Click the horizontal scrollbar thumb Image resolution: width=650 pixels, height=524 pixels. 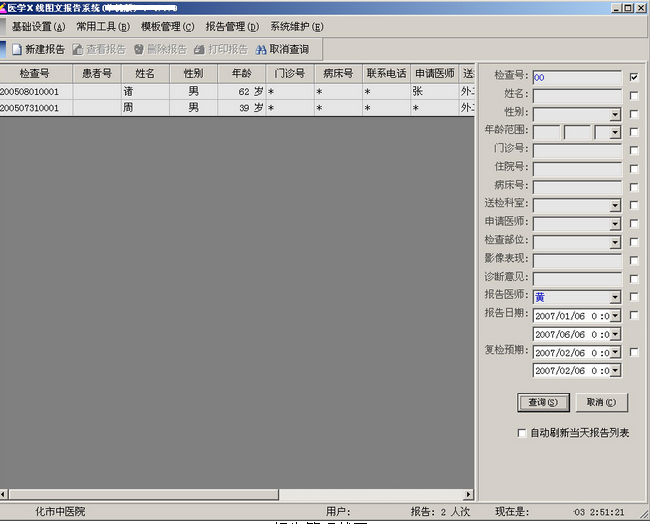(143, 494)
